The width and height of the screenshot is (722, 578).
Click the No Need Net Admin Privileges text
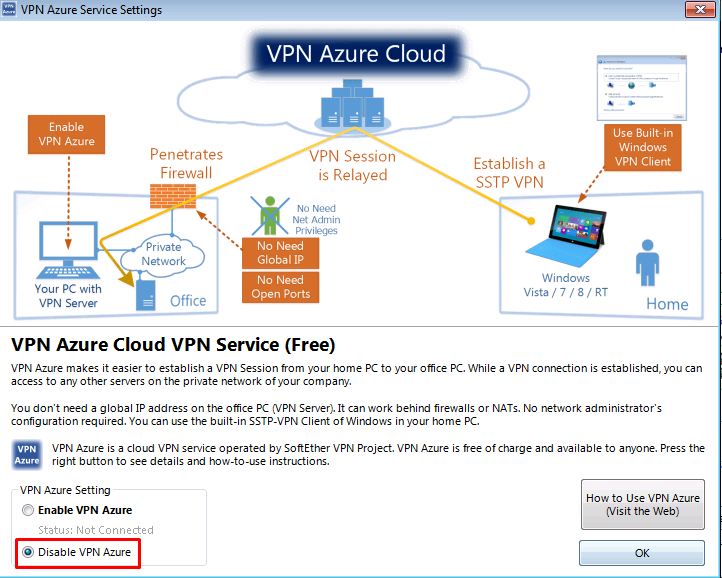click(316, 220)
